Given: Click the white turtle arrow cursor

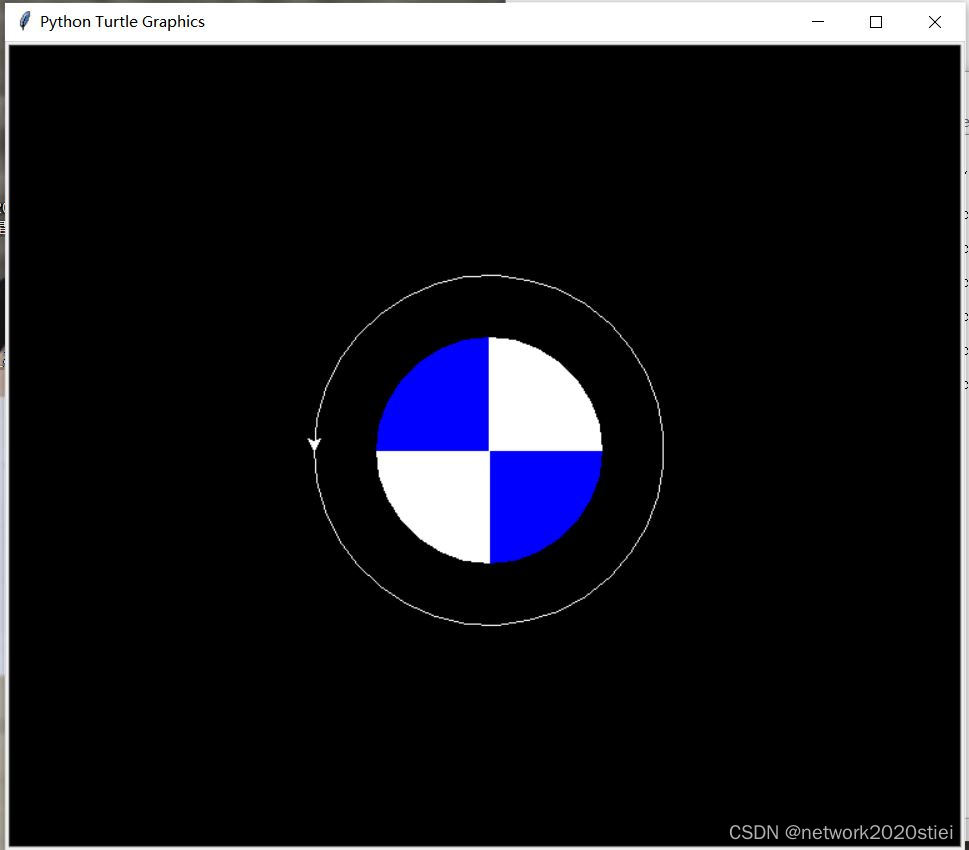Looking at the screenshot, I should coord(315,444).
